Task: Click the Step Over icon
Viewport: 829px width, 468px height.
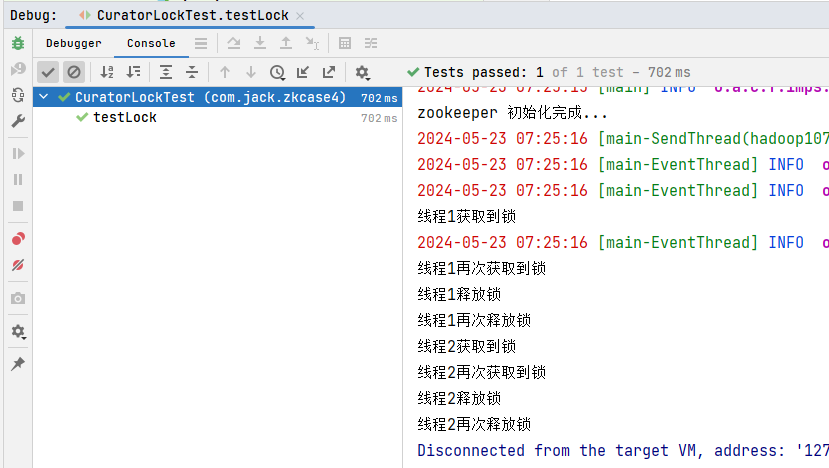Action: pyautogui.click(x=234, y=43)
